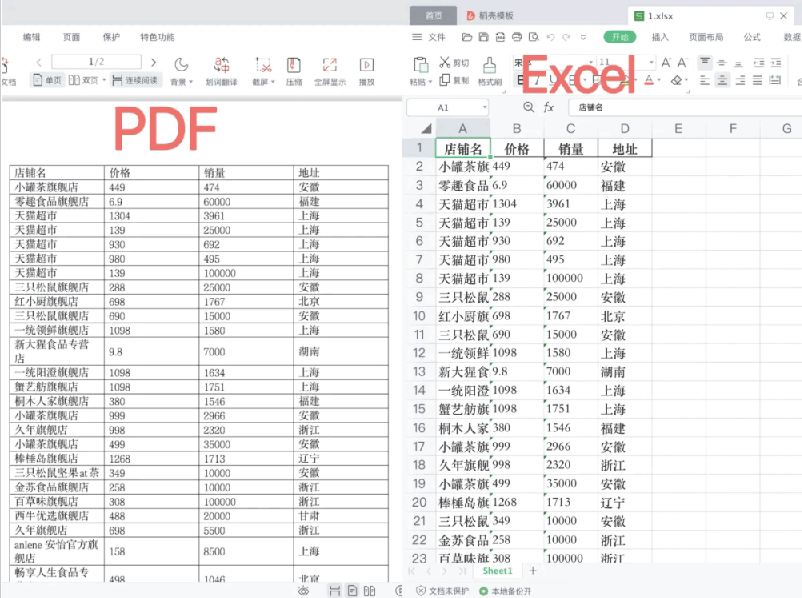Screen dimensions: 802x598
Task: Go to next PDF page arrow
Action: 153,62
